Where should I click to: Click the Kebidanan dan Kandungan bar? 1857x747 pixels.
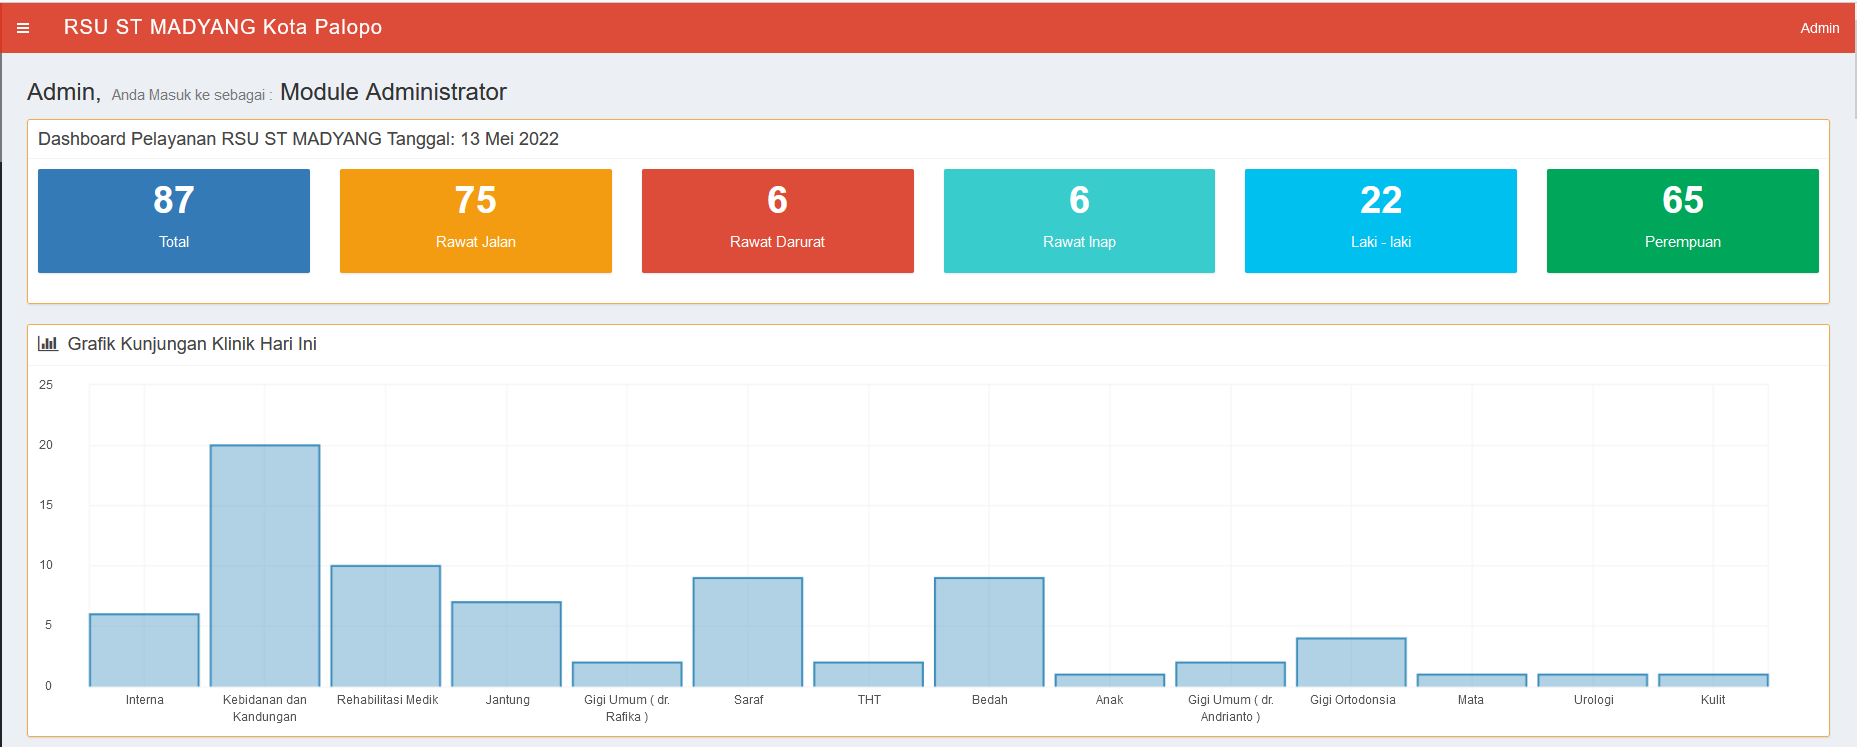(x=265, y=565)
